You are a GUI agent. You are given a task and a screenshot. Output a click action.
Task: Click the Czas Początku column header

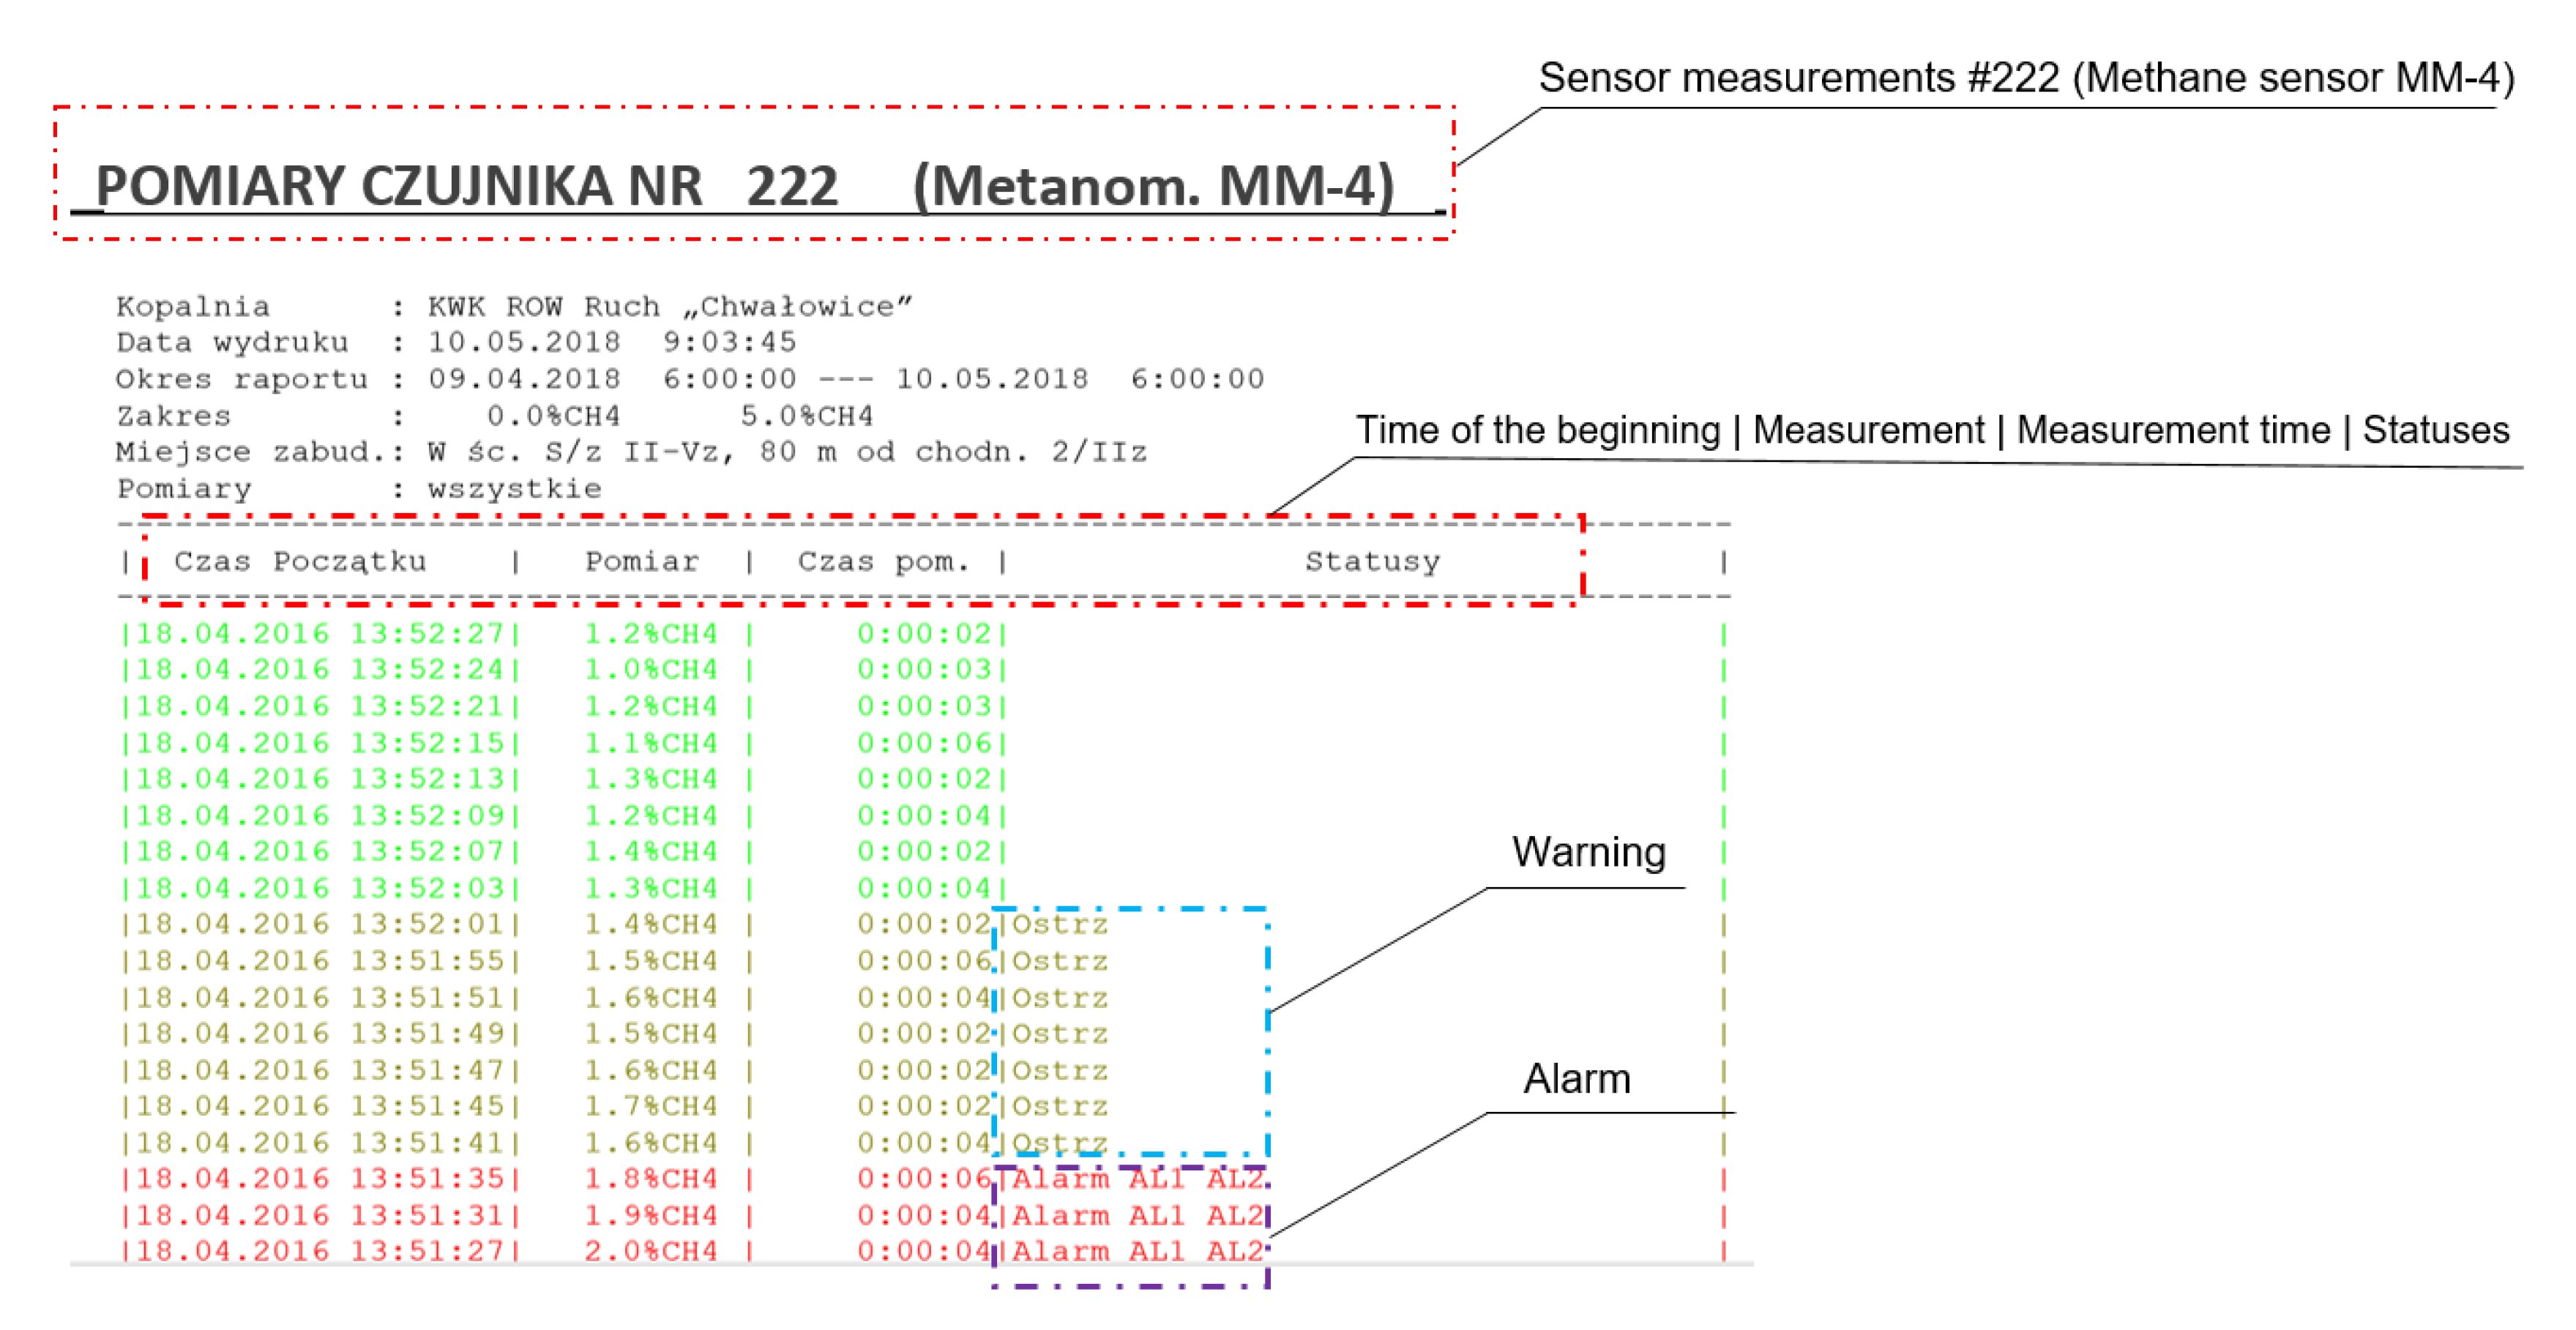pyautogui.click(x=300, y=561)
